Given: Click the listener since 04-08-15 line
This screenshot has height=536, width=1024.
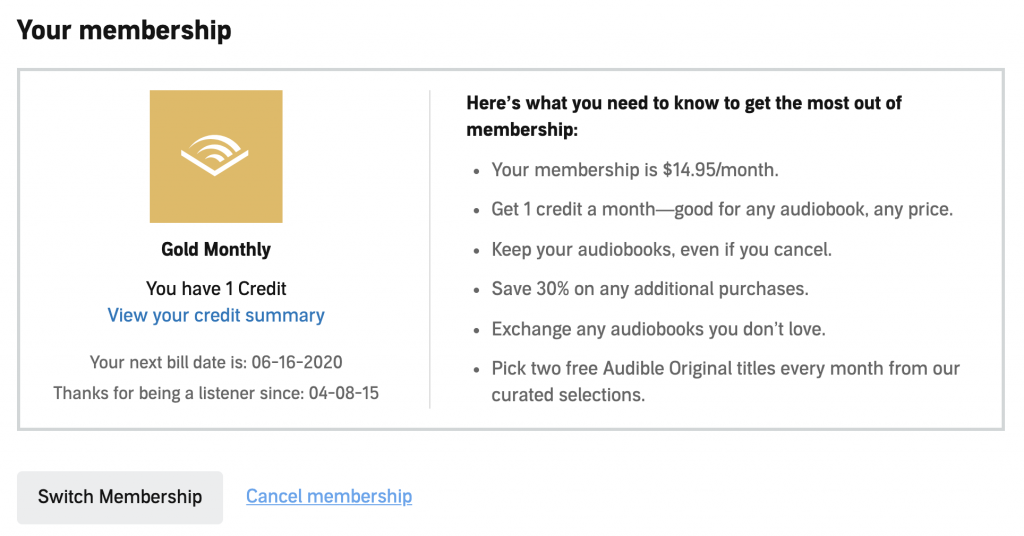Looking at the screenshot, I should (x=216, y=393).
